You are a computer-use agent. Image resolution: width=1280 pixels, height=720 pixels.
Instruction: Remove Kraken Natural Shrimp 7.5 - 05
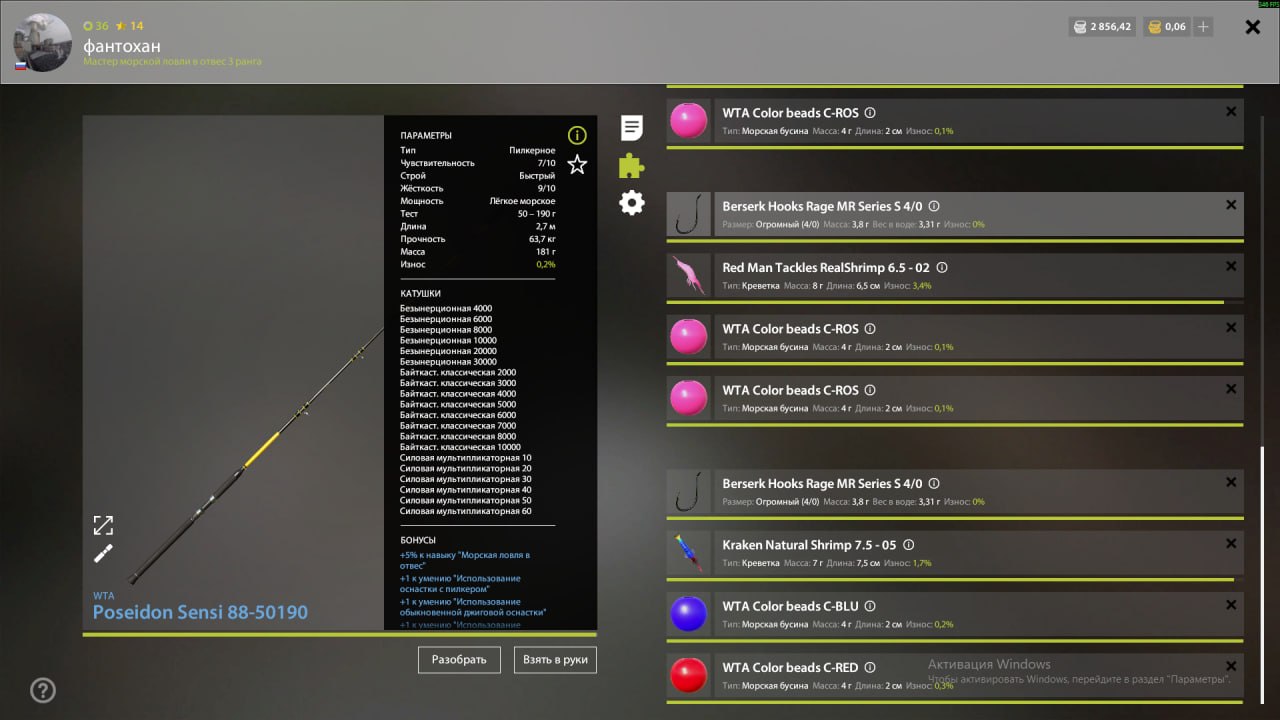point(1231,544)
